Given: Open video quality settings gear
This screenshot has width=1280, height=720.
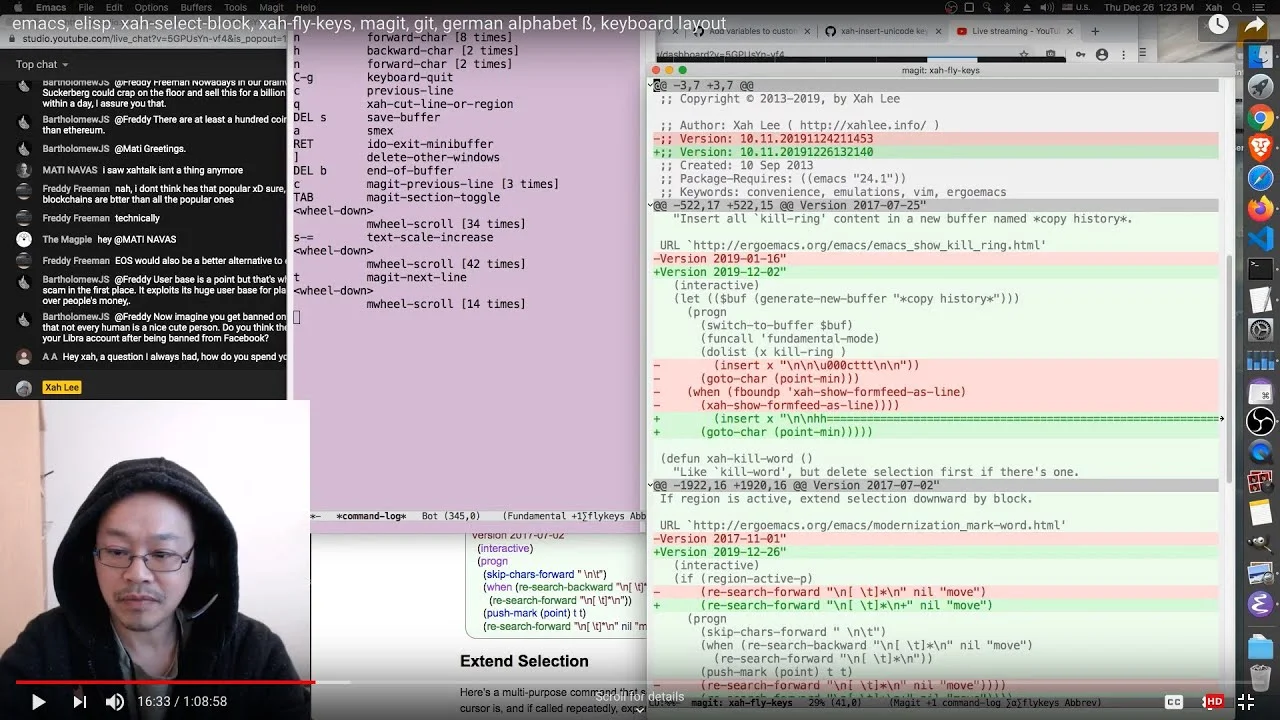Looking at the screenshot, I should click(x=1213, y=702).
